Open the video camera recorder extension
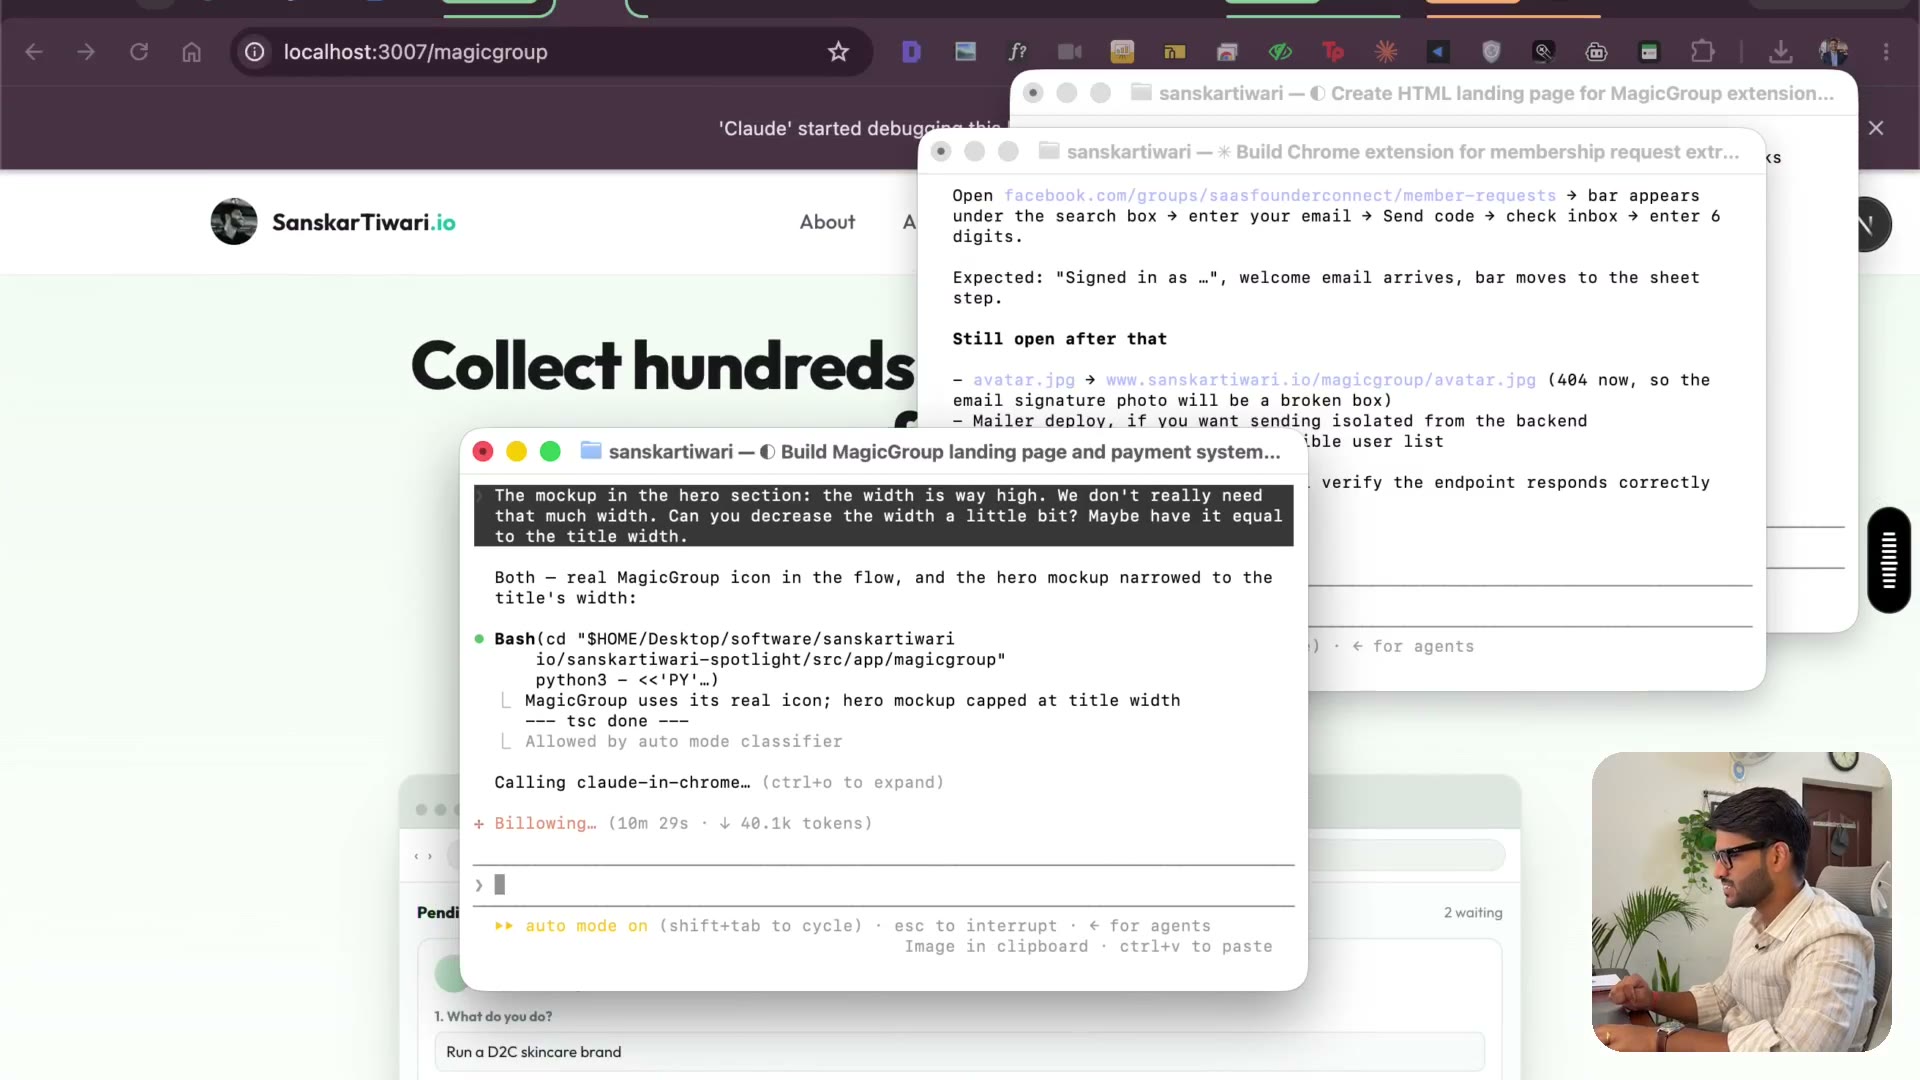Viewport: 1920px width, 1080px height. tap(1070, 52)
